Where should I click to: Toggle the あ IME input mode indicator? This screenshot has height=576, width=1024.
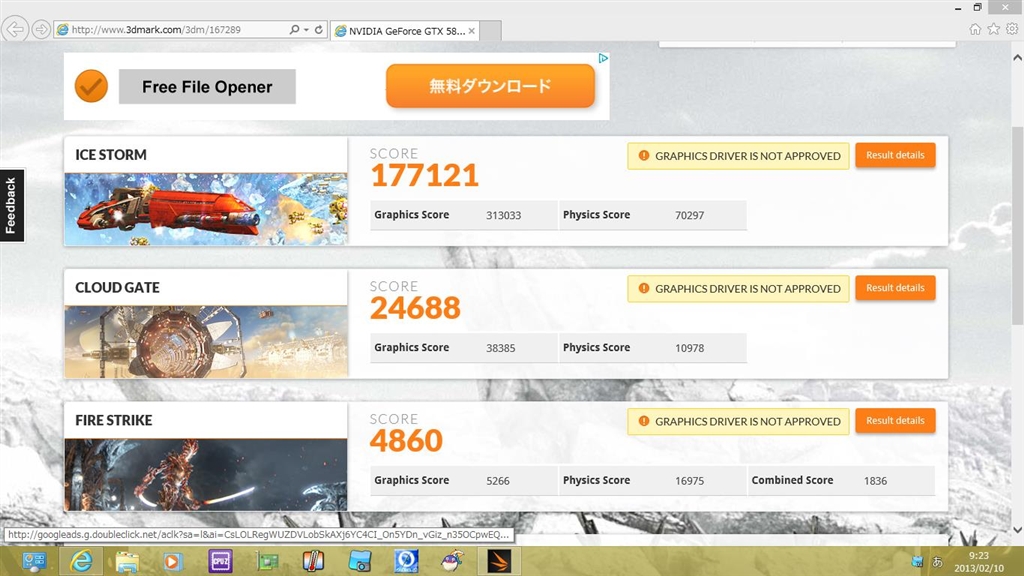(937, 562)
